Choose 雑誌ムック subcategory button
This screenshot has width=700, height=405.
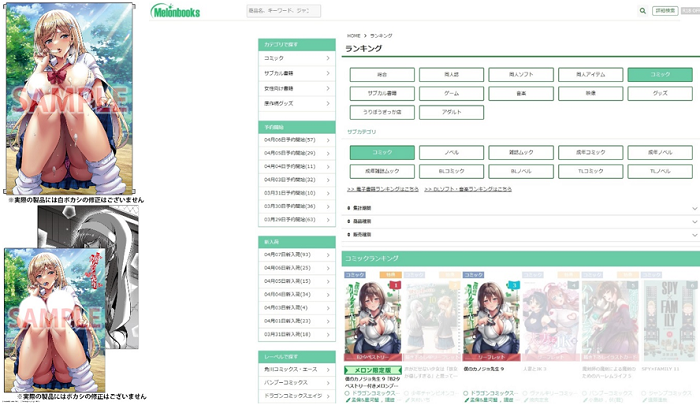pos(521,152)
